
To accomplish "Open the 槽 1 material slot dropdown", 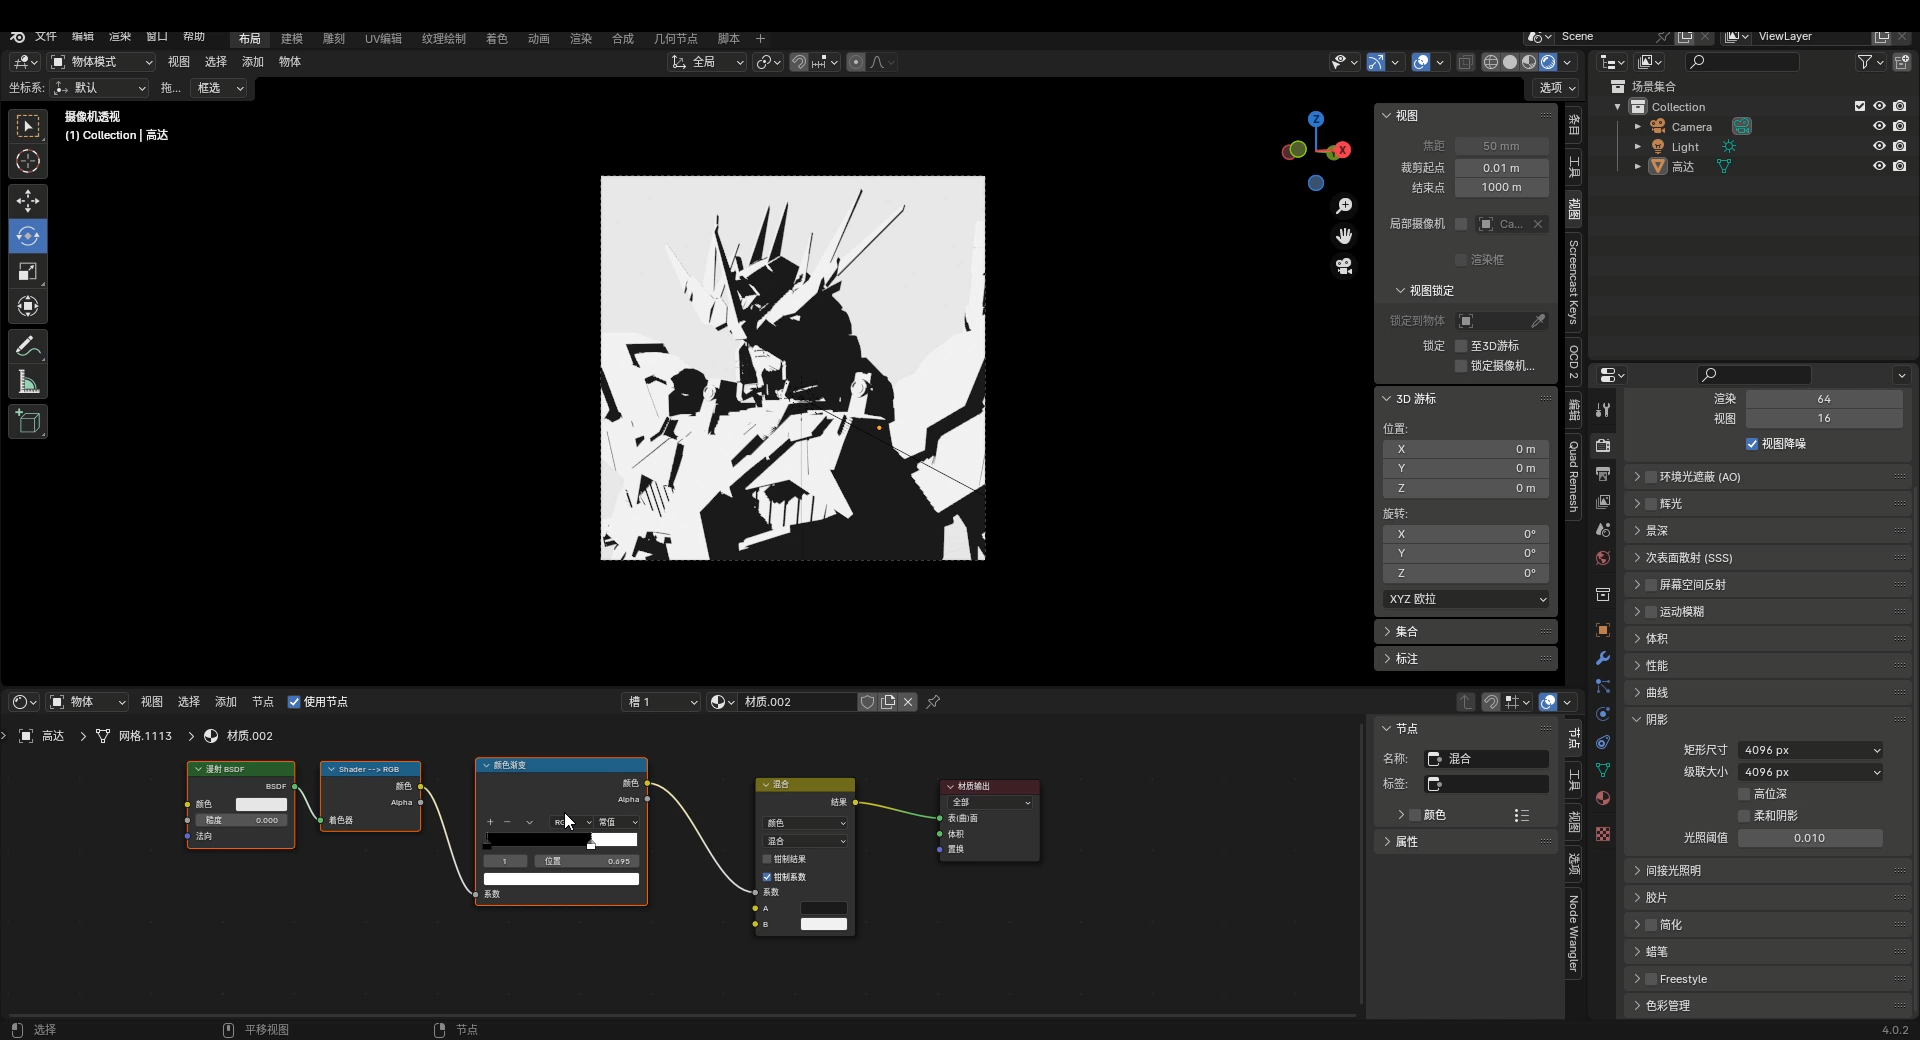I will [662, 702].
